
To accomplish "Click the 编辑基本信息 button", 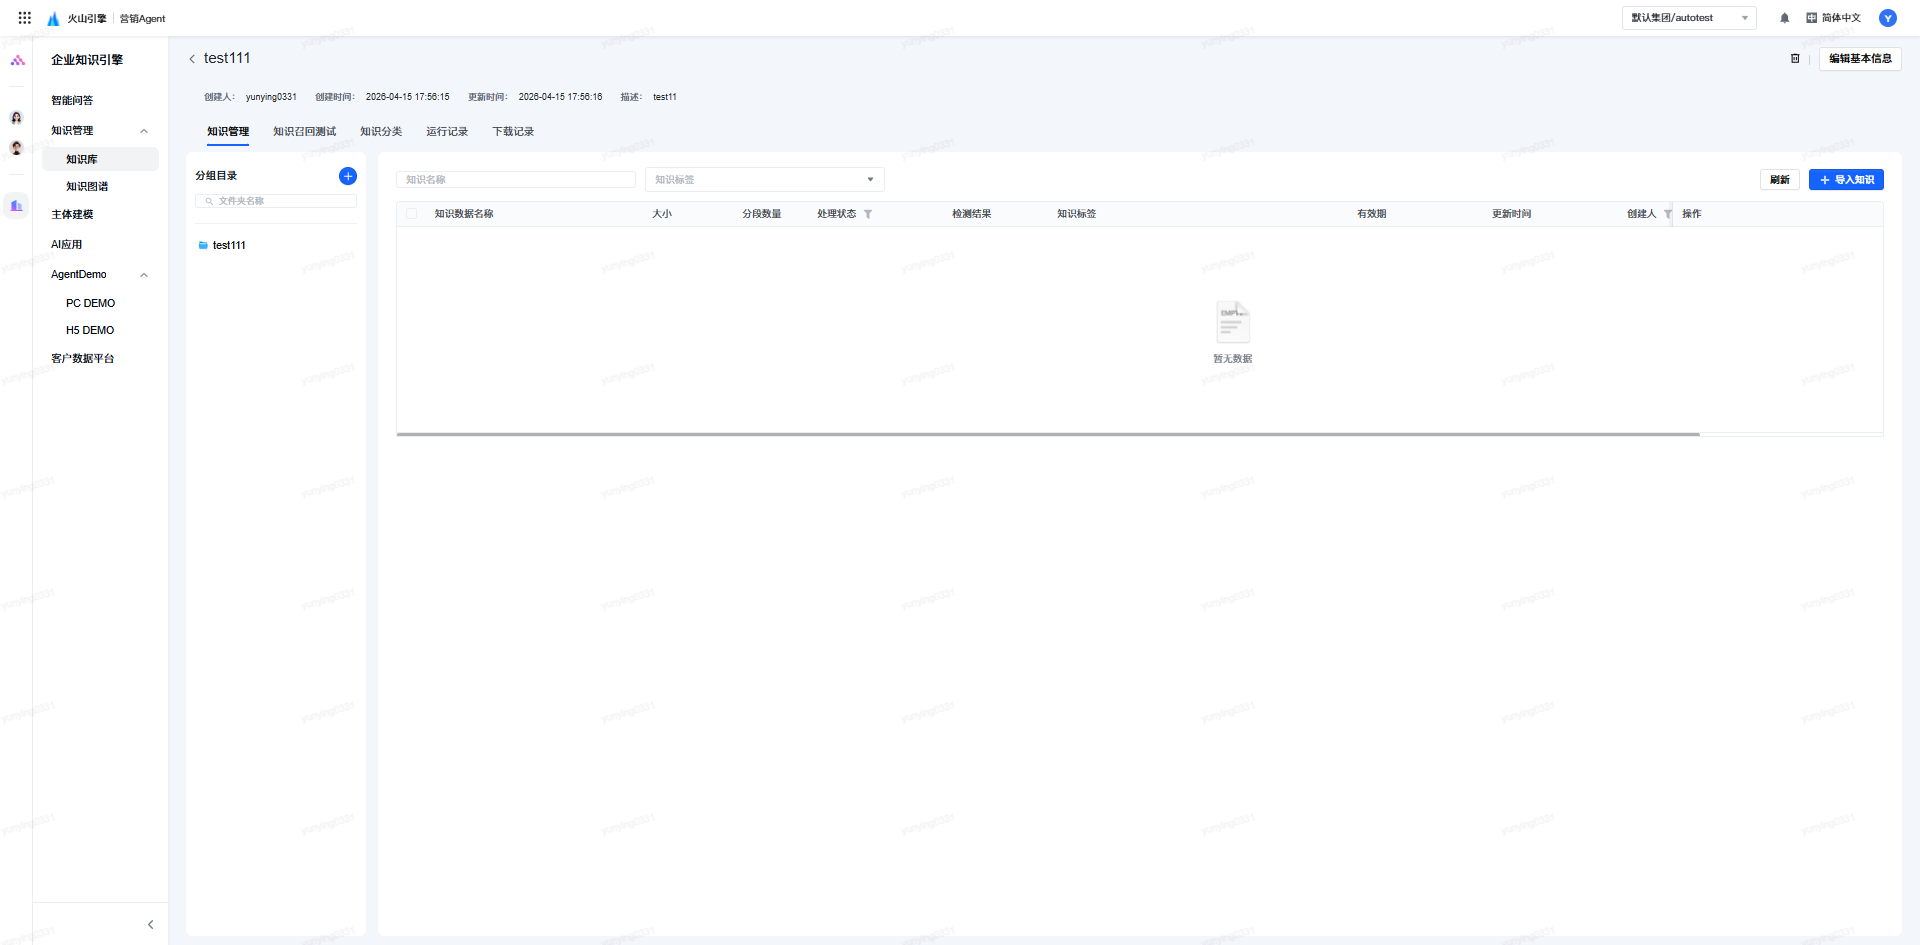I will pyautogui.click(x=1860, y=59).
